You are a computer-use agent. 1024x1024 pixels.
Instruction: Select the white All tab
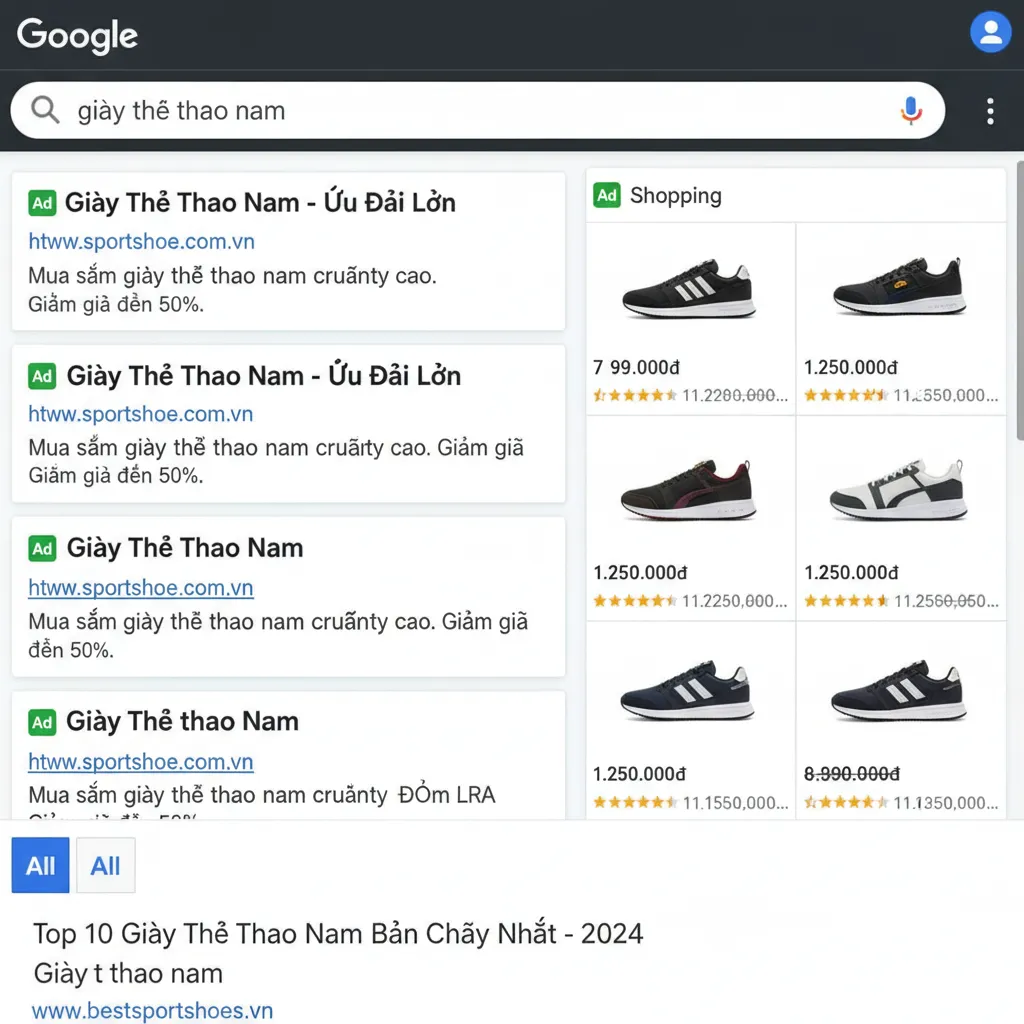tap(106, 865)
